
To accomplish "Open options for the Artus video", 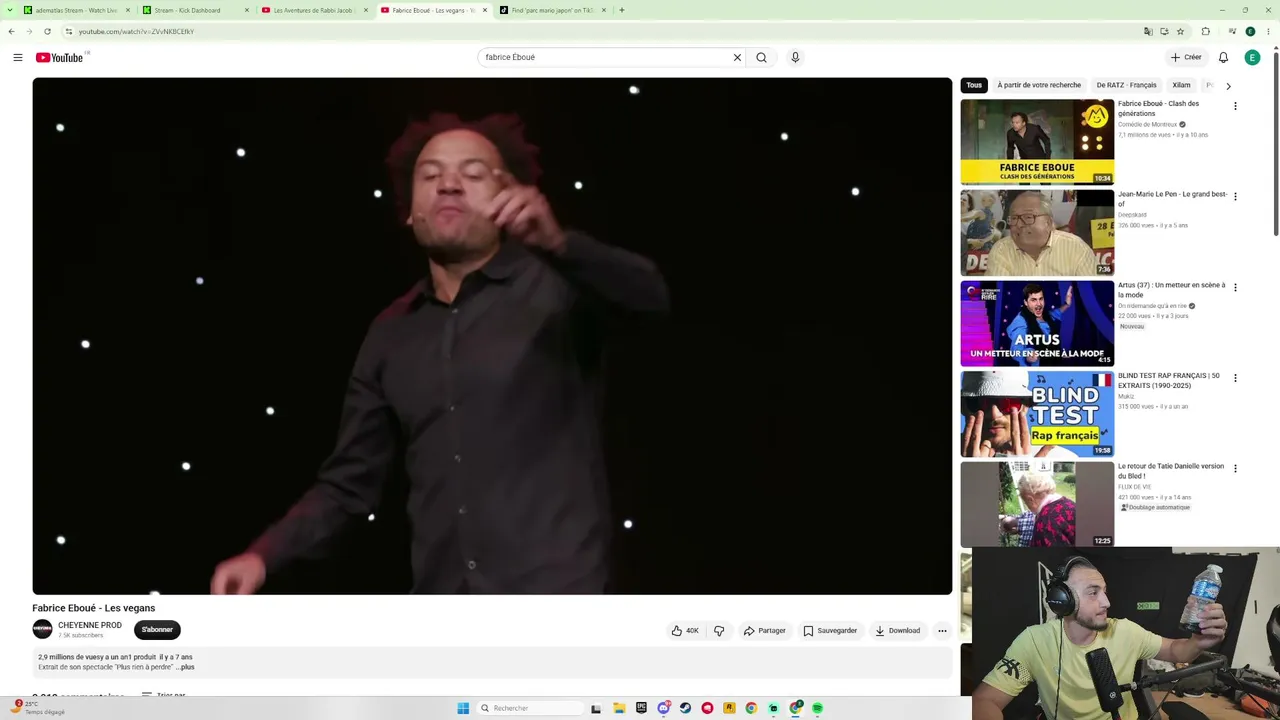I will coord(1235,287).
